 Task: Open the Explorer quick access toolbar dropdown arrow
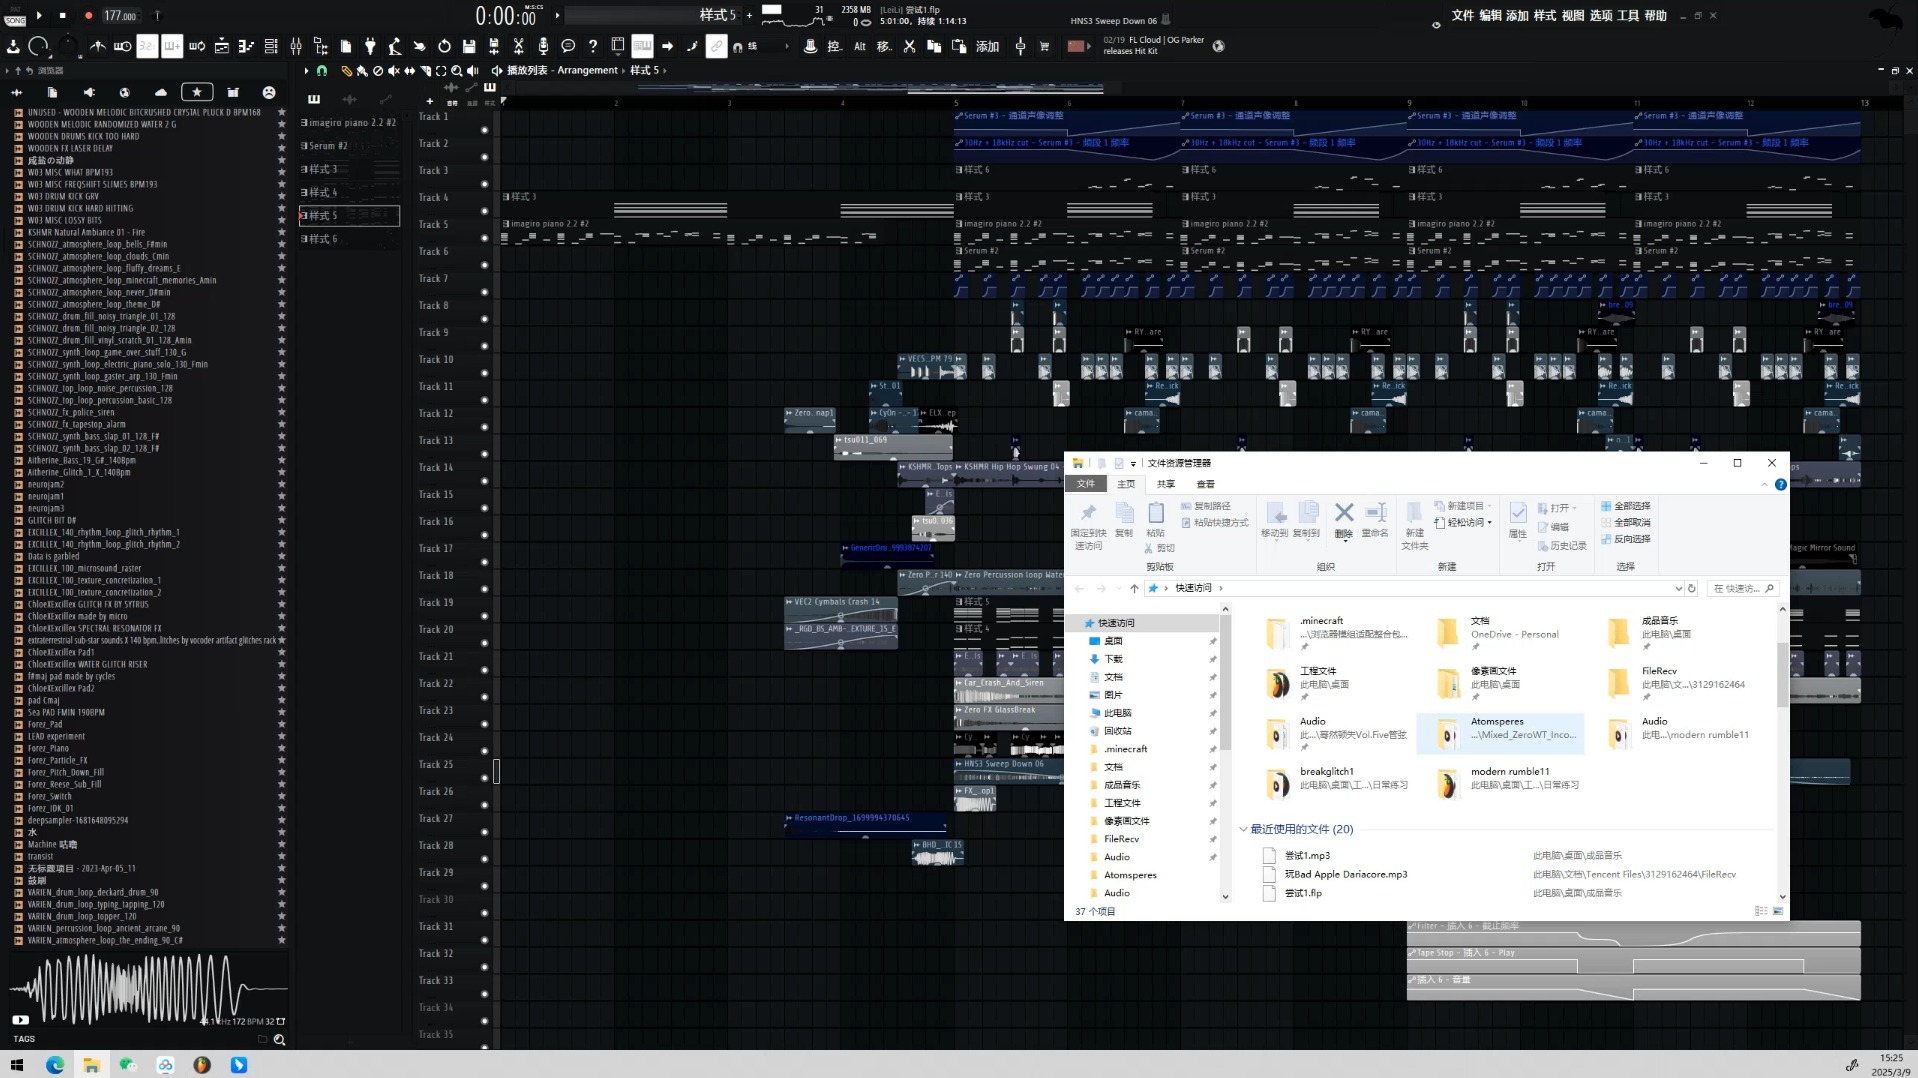click(1133, 463)
